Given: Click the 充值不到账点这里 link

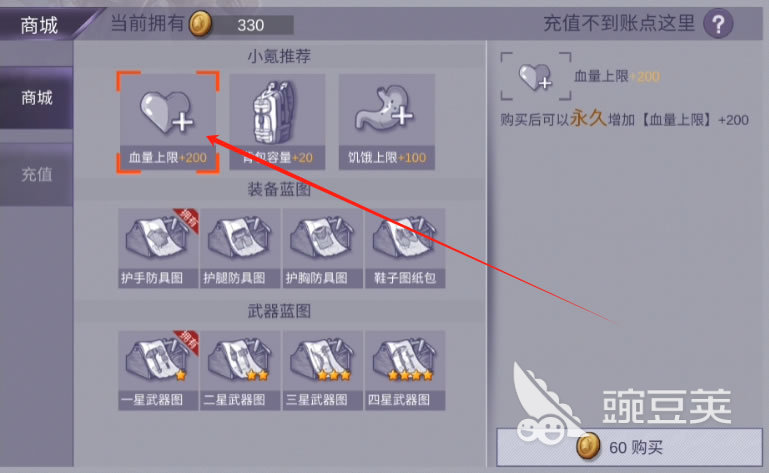Looking at the screenshot, I should point(619,23).
